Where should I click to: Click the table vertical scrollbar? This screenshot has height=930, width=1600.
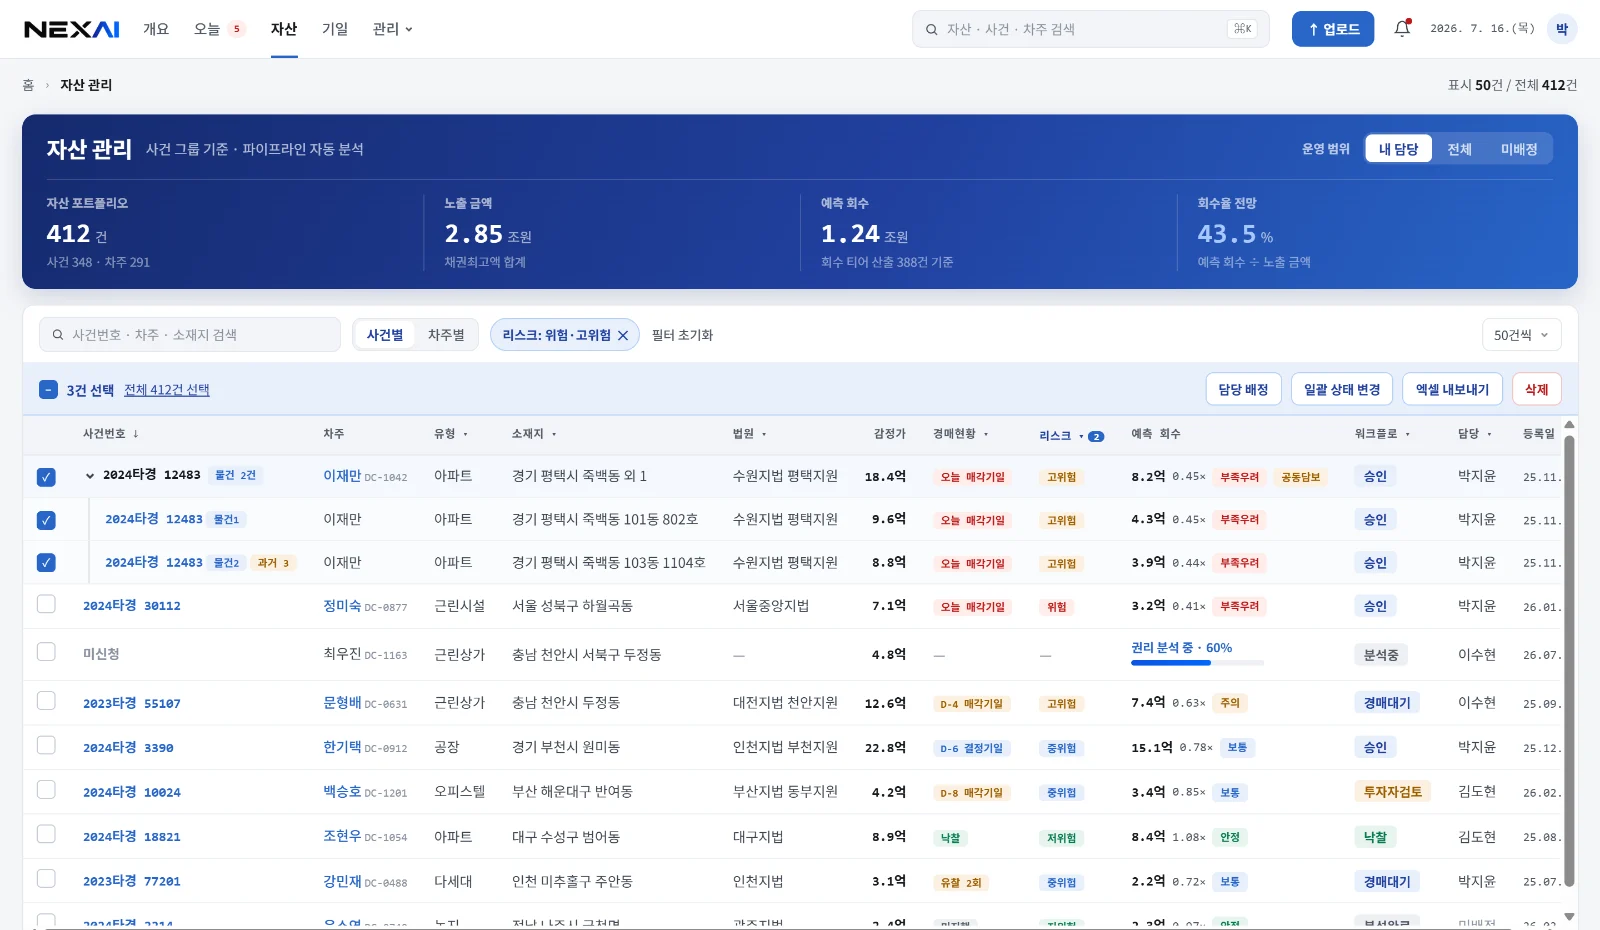[x=1569, y=660]
